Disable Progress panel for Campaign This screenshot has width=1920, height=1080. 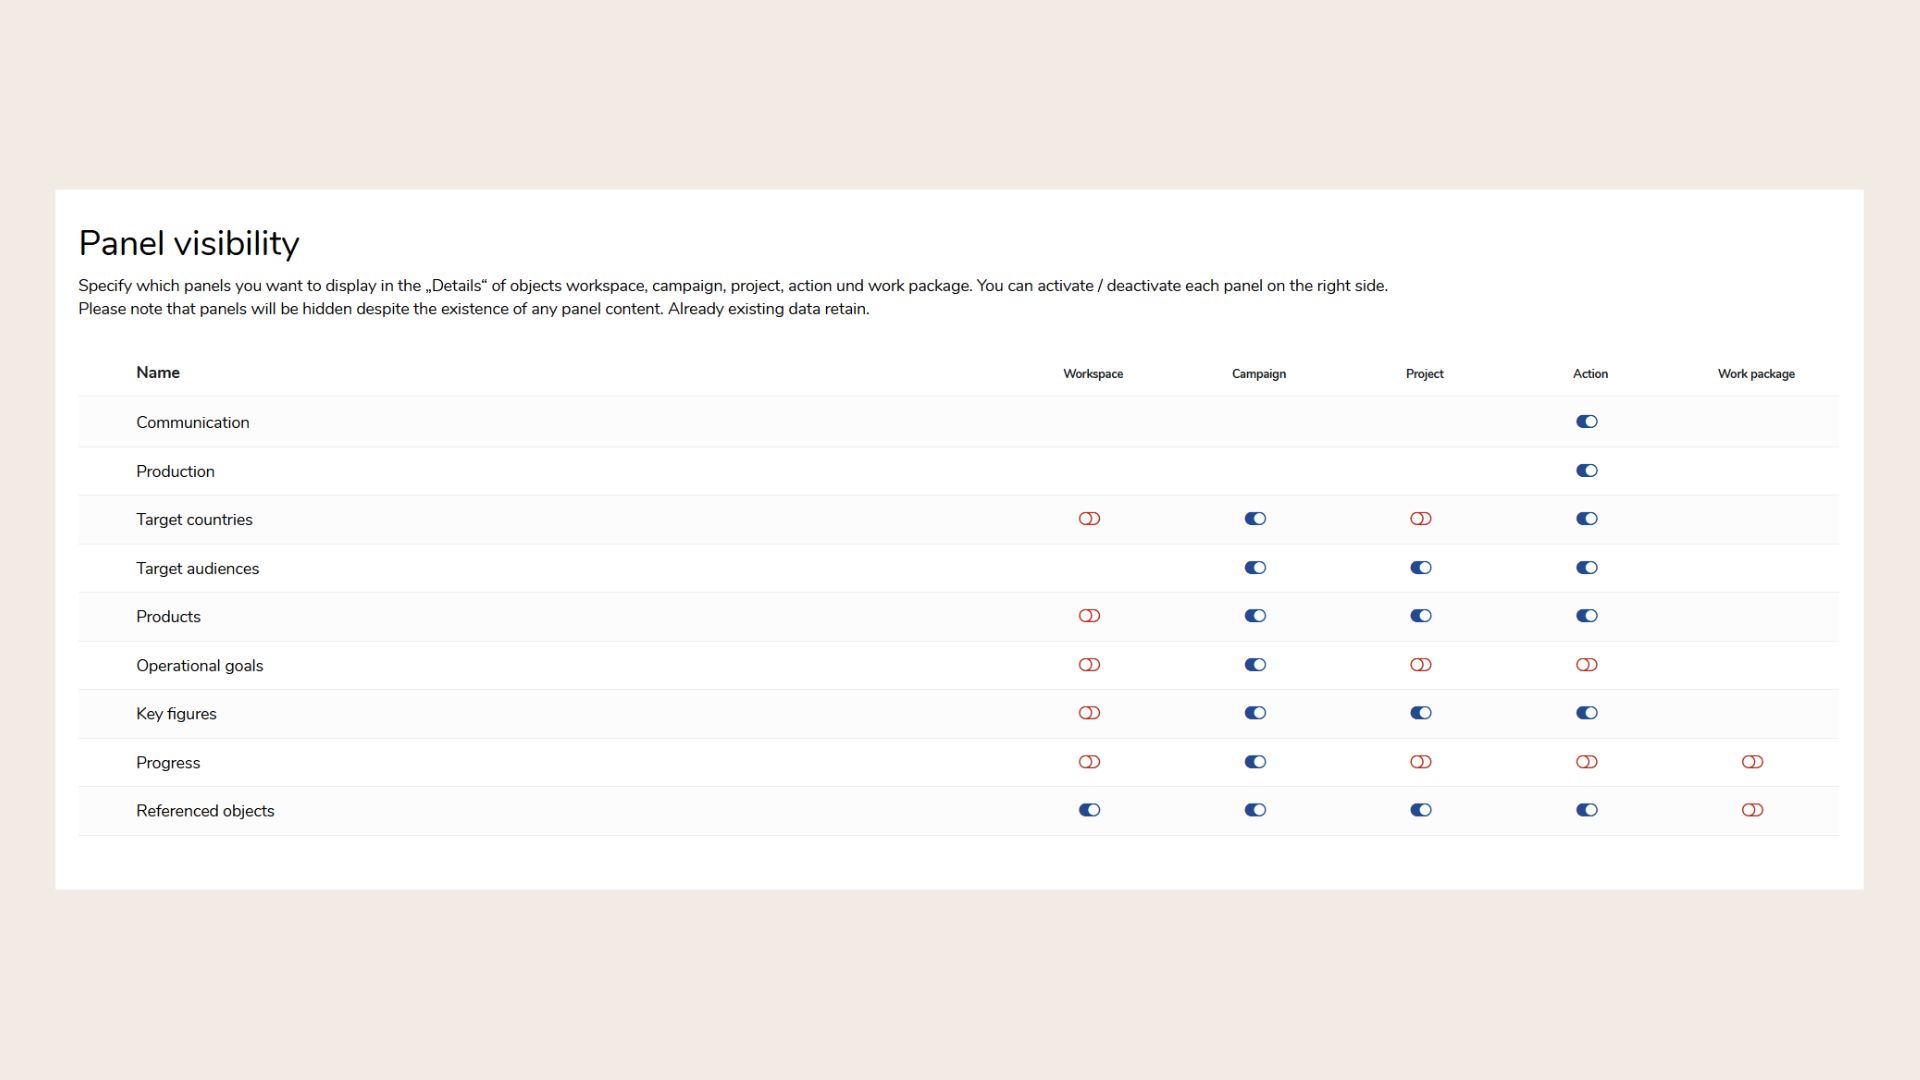click(x=1255, y=762)
